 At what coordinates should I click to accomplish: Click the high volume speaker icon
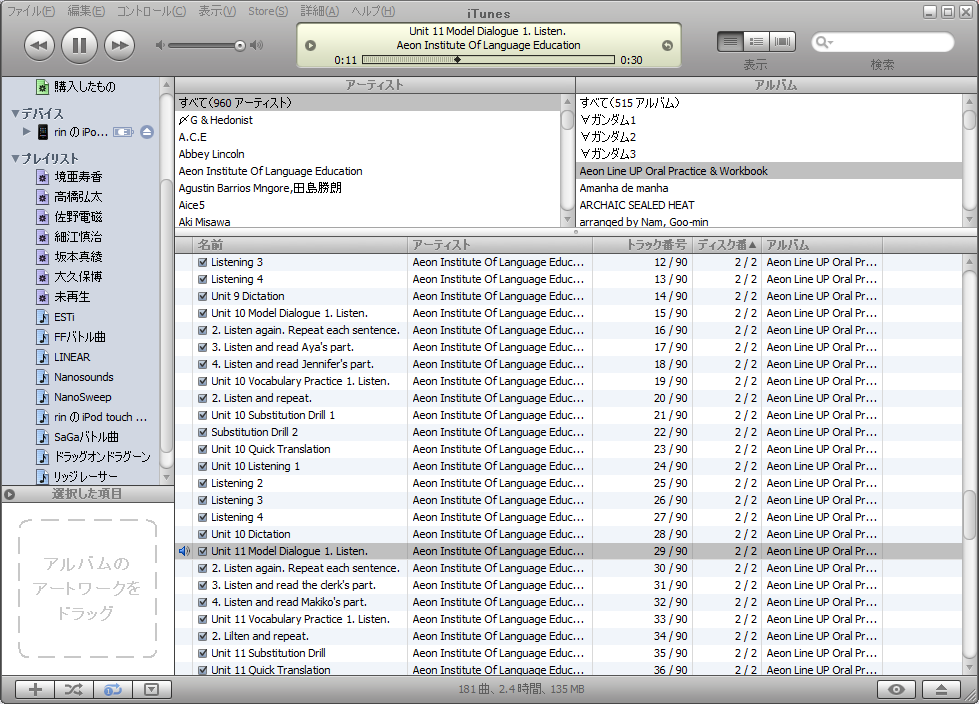257,46
